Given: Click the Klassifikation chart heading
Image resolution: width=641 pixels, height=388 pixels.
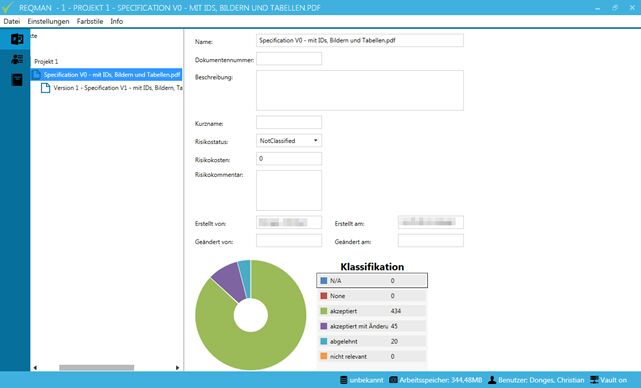Looking at the screenshot, I should click(x=372, y=267).
